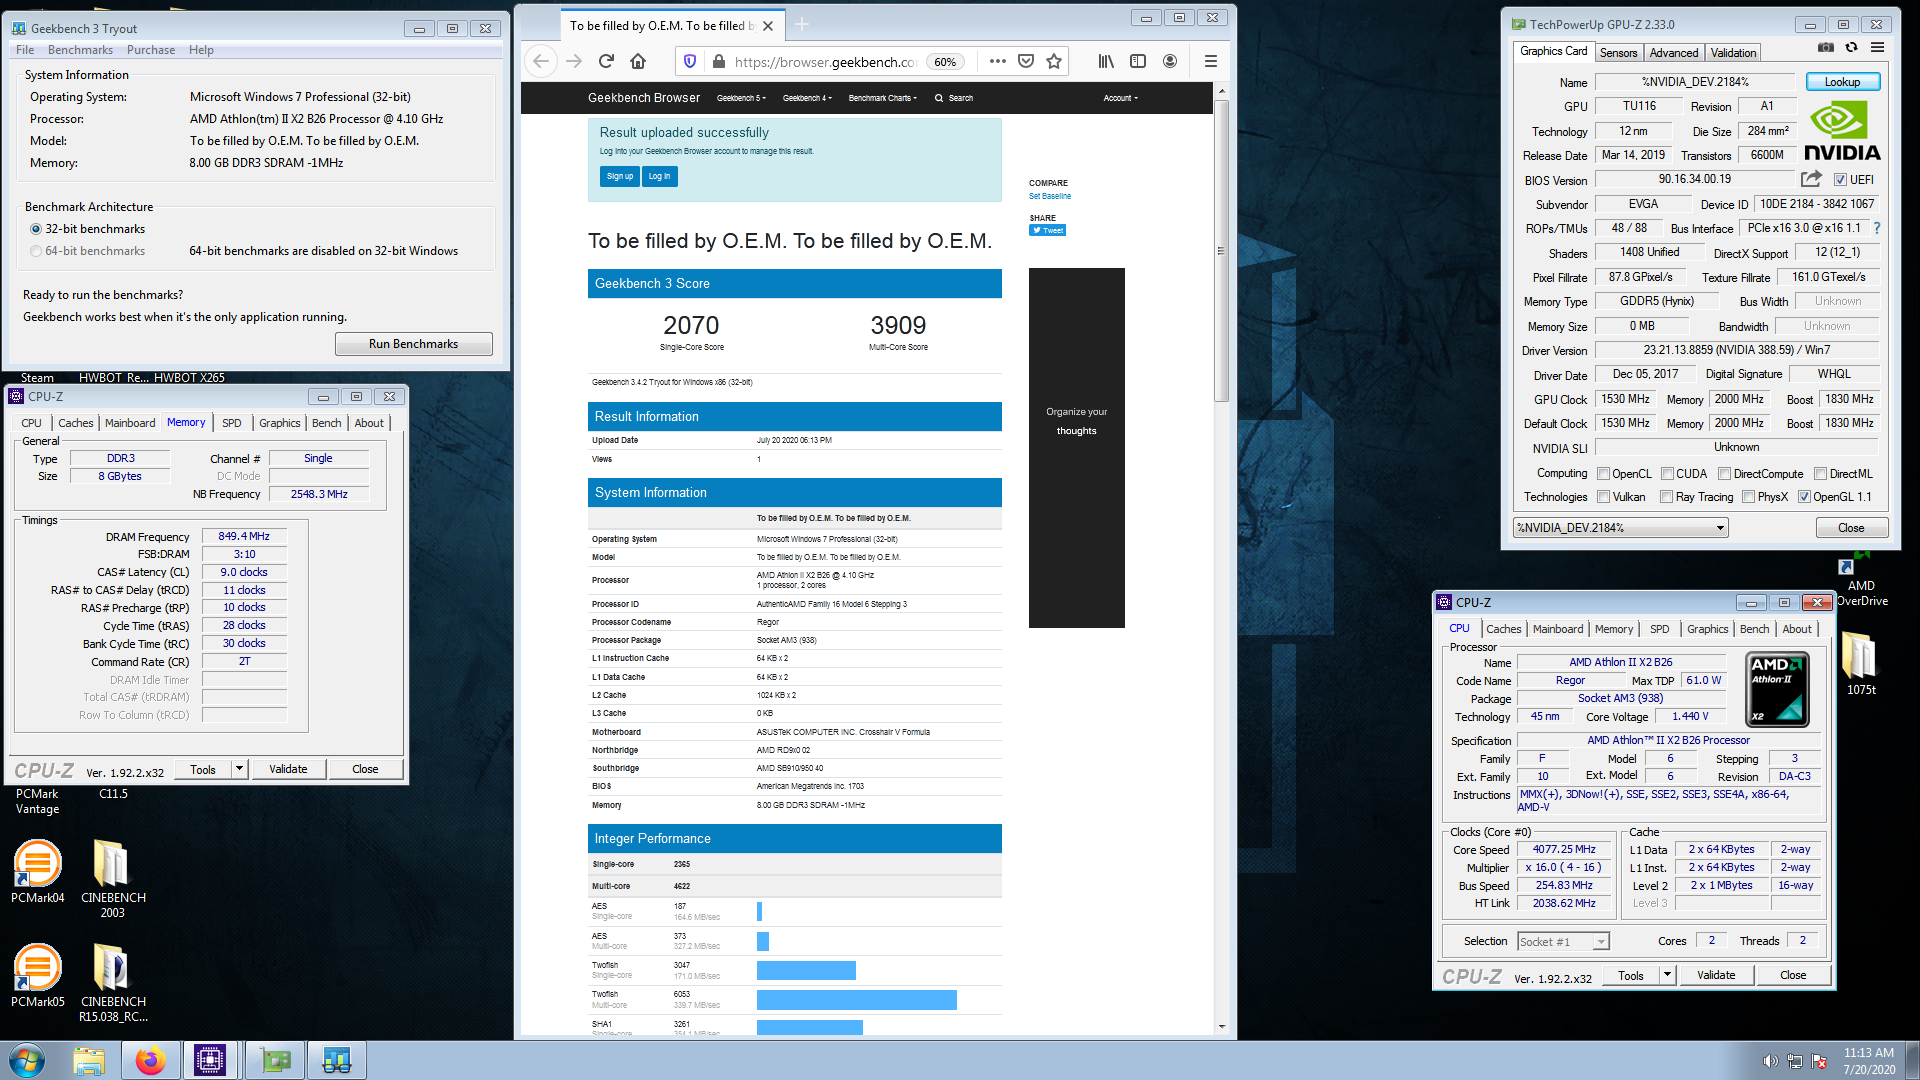This screenshot has height=1080, width=1920.
Task: Expand Account menu on Geekbench Browser
Action: [x=1120, y=98]
